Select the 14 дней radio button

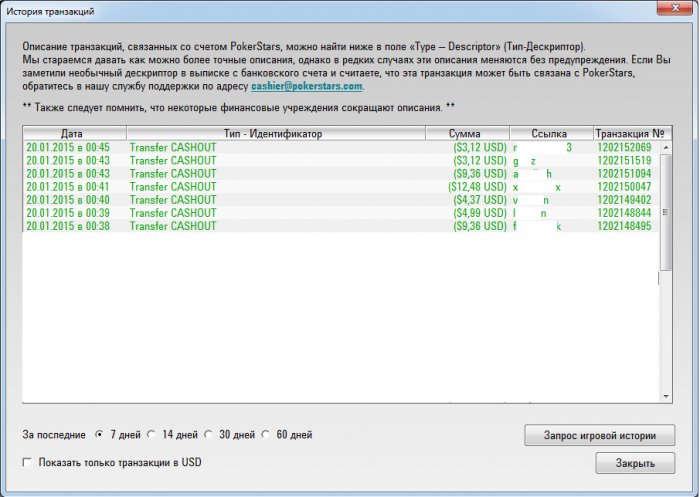pos(151,434)
